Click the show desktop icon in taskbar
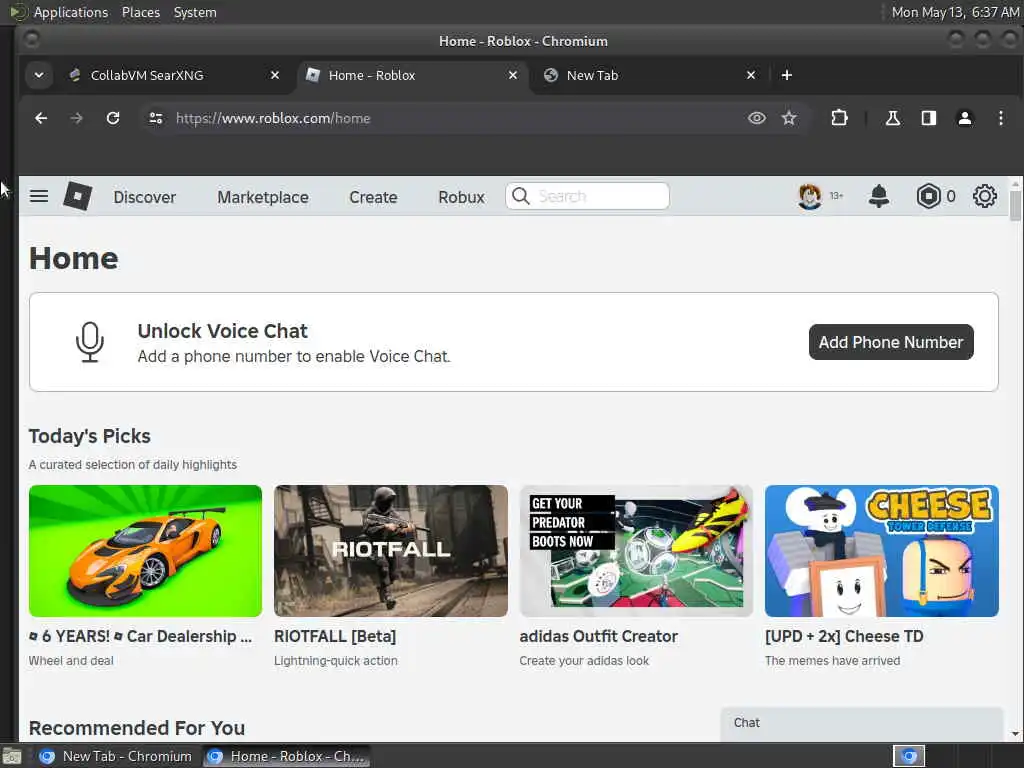This screenshot has width=1024, height=768. pos(12,756)
